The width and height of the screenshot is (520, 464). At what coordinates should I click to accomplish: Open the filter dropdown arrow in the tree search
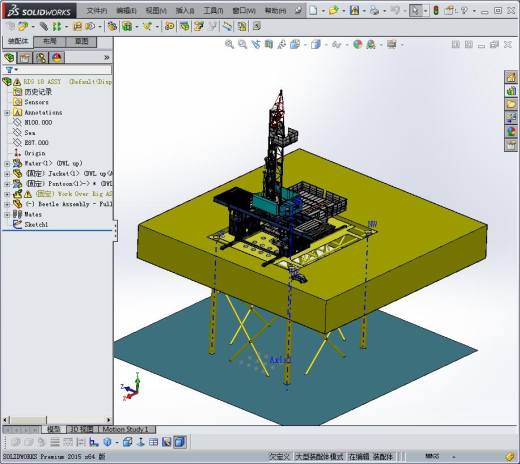click(x=16, y=70)
